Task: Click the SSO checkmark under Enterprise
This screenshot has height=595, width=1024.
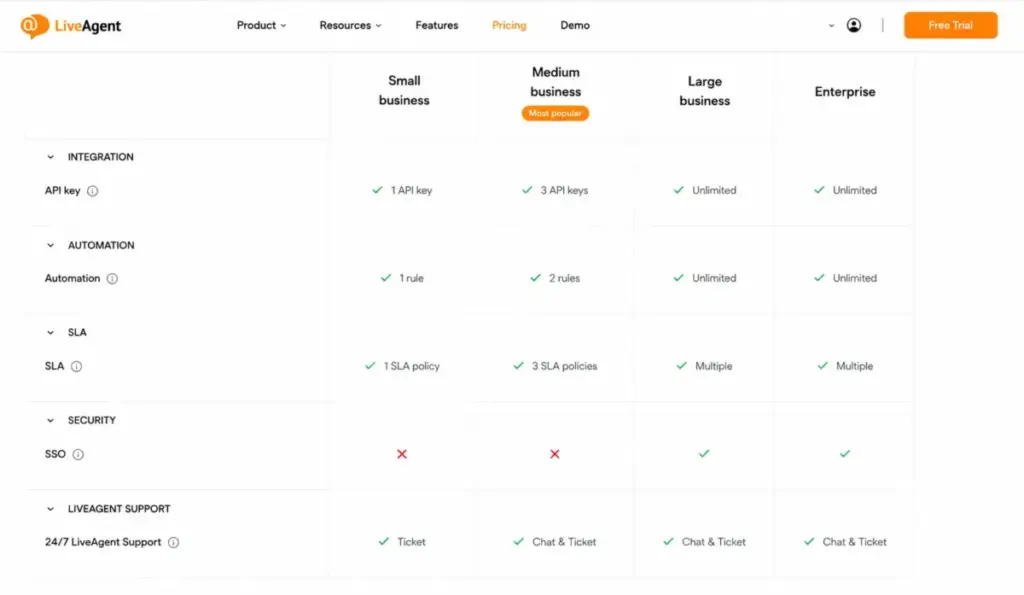Action: coord(845,453)
